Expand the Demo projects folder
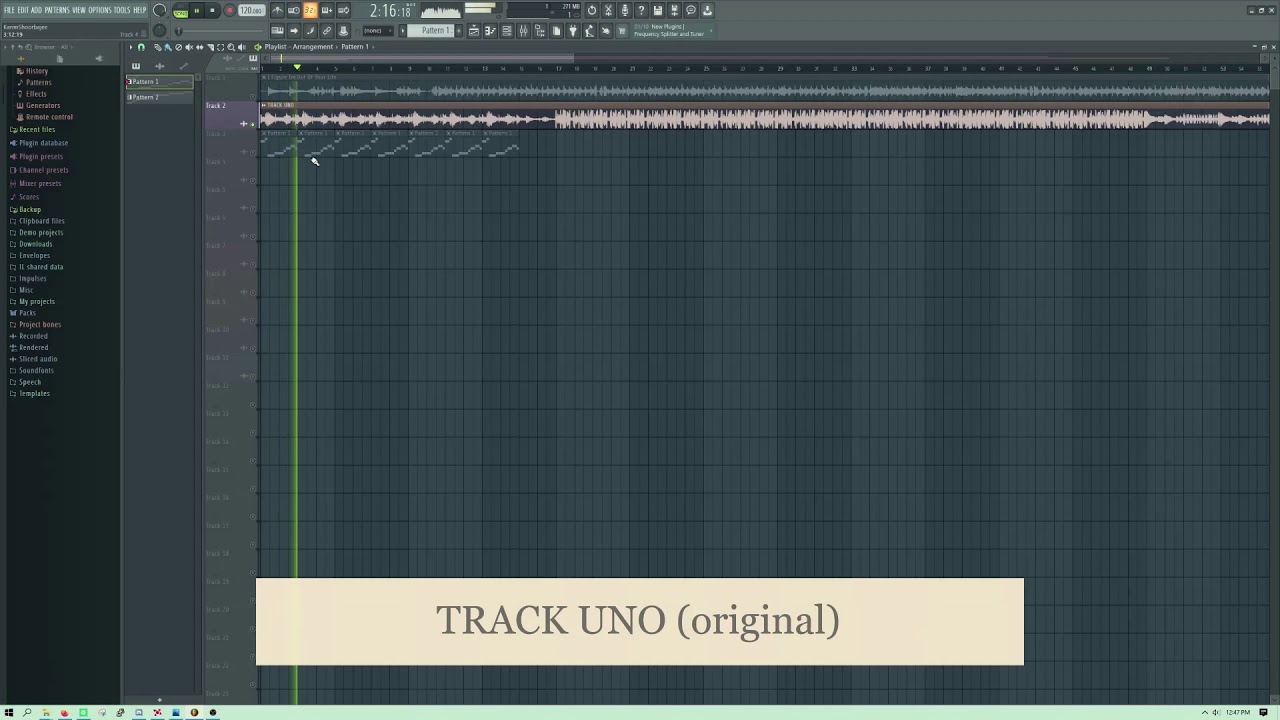The height and width of the screenshot is (720, 1280). tap(40, 233)
